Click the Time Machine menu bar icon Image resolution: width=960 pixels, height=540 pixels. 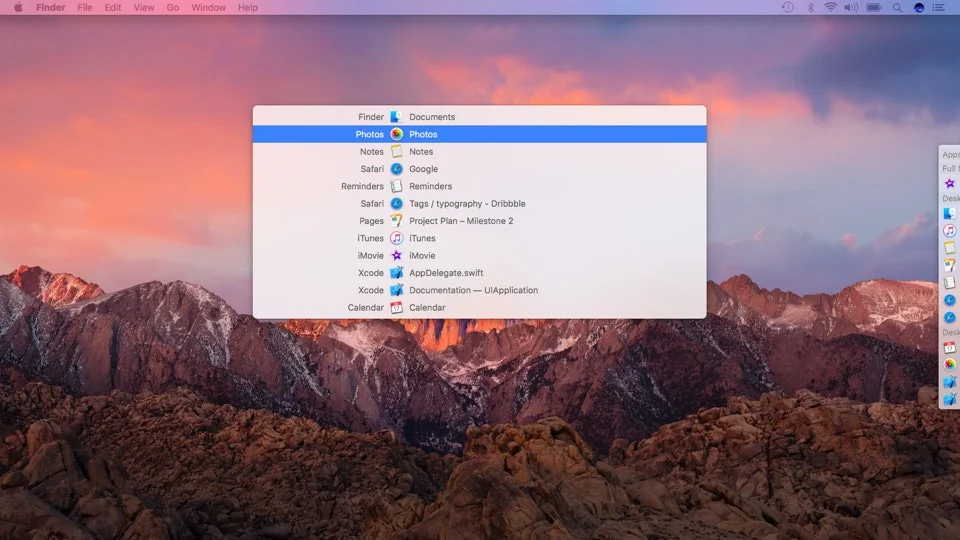pos(788,7)
